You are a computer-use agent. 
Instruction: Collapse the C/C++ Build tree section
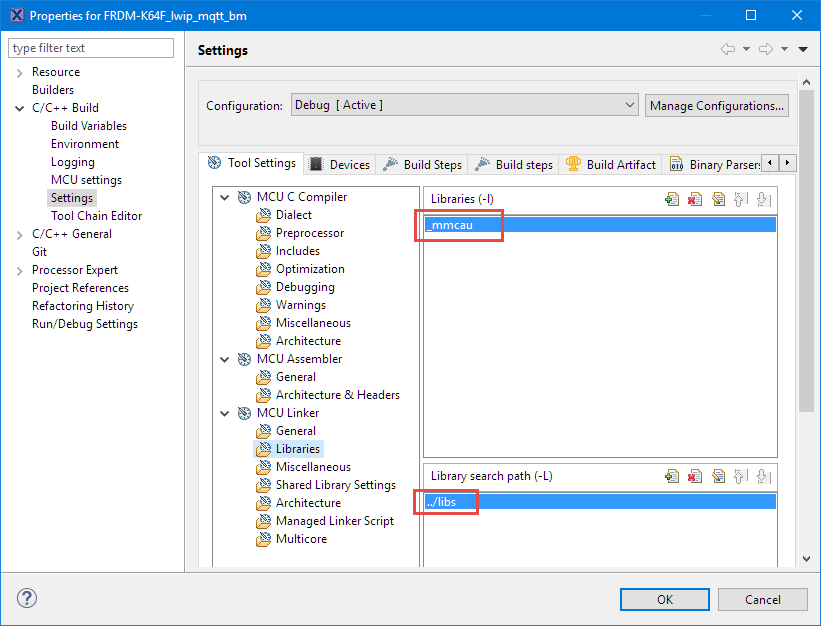(x=20, y=107)
